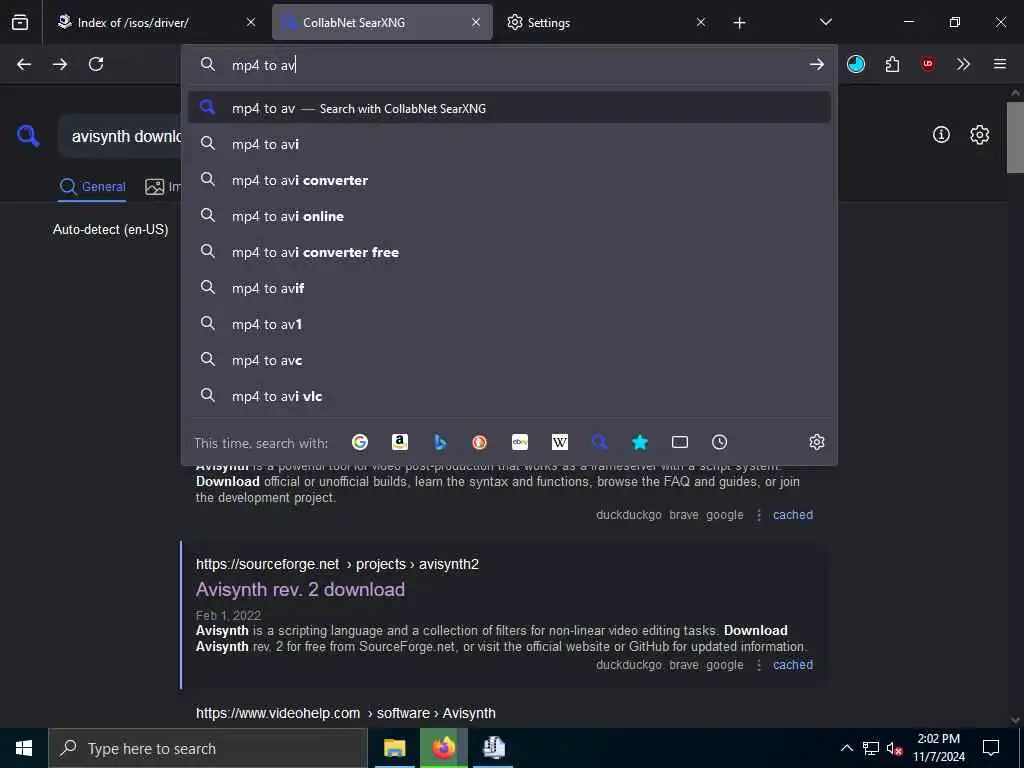Open the Windows Start menu
Screen dimensions: 1024x768
click(x=24, y=748)
